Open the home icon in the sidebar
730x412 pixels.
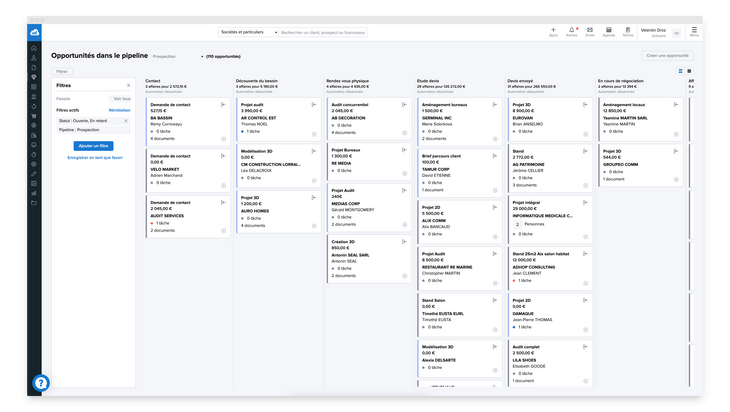(34, 48)
